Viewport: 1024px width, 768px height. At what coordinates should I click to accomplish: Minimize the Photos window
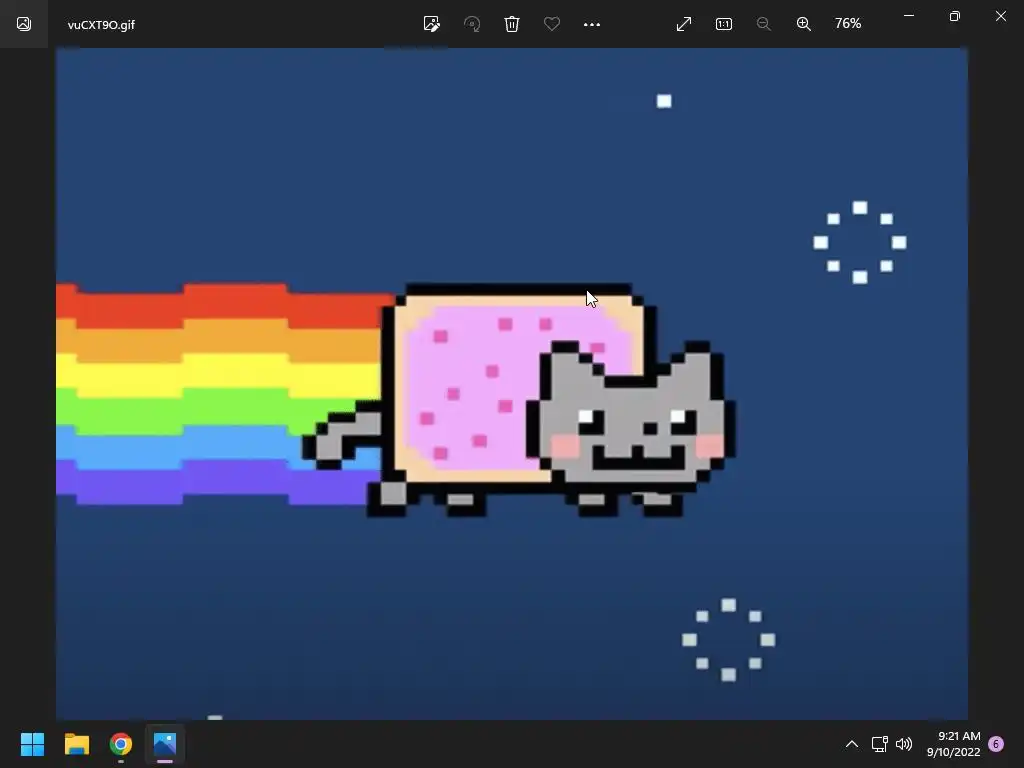pyautogui.click(x=908, y=16)
